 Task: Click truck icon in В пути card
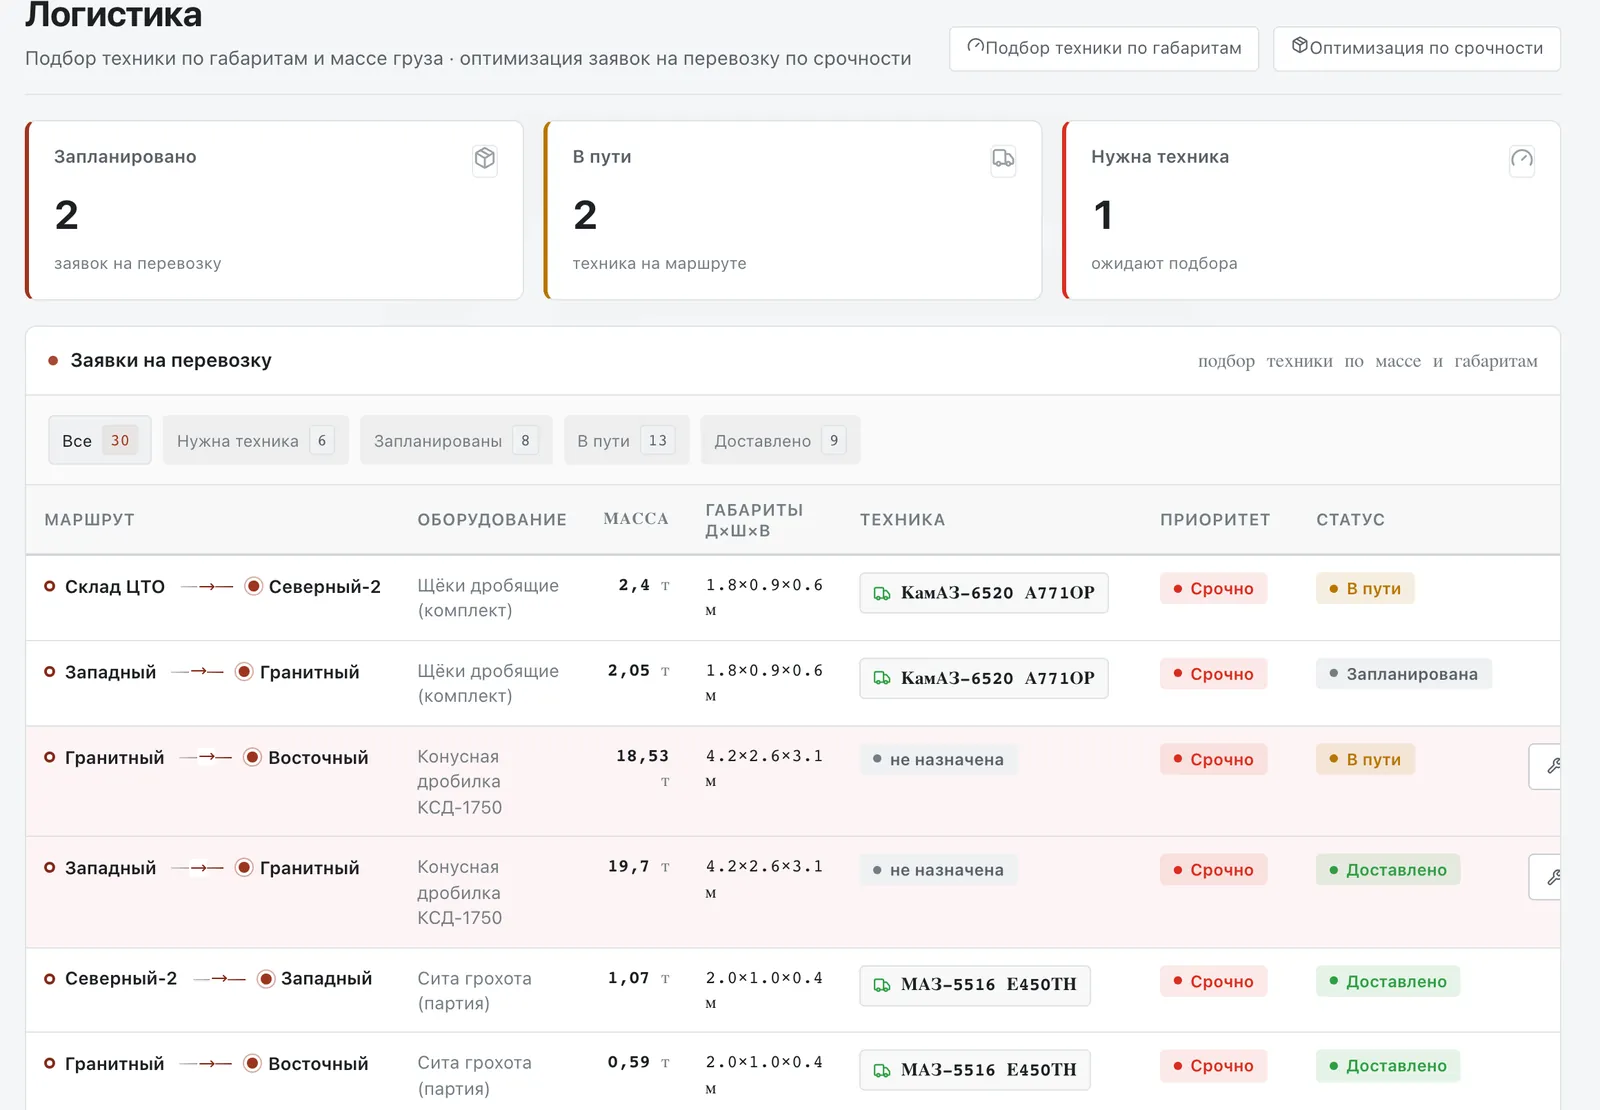(1003, 158)
